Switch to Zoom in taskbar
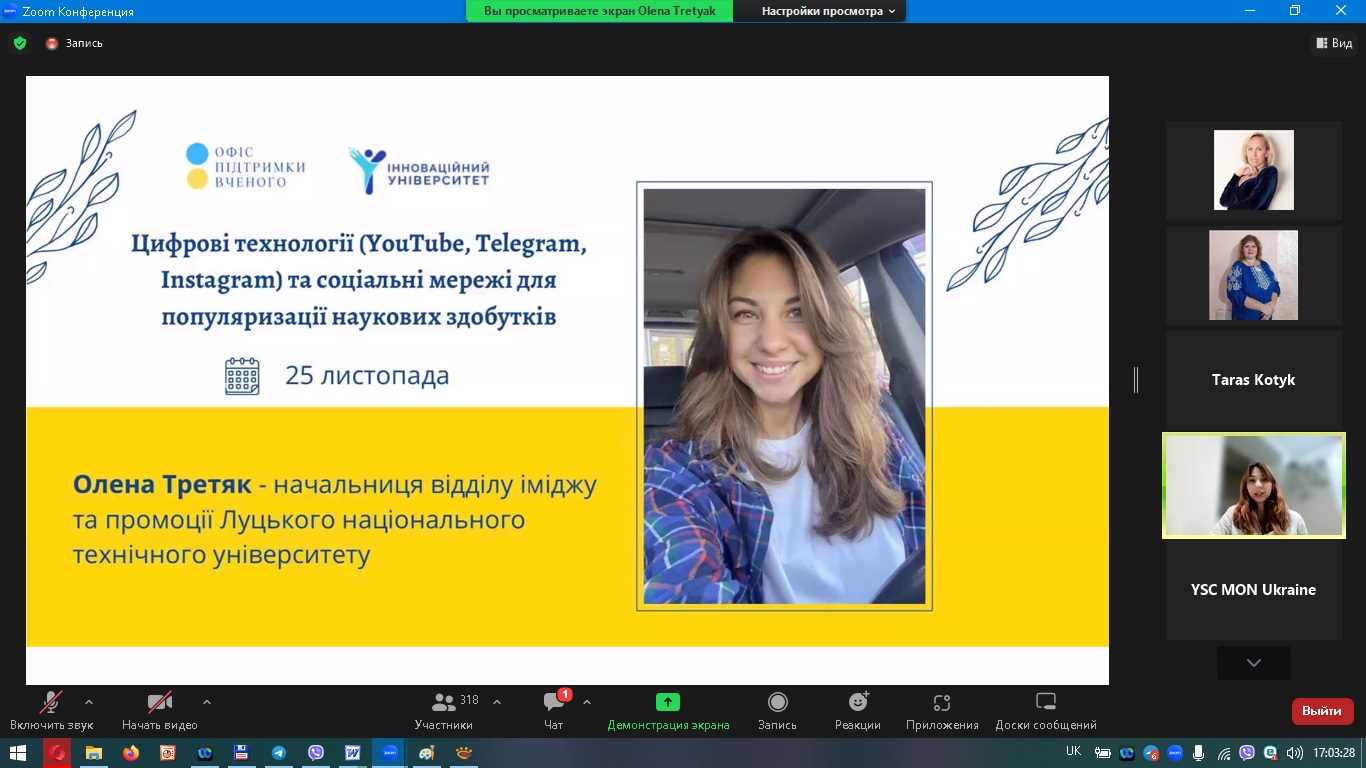This screenshot has height=768, width=1366. coord(390,753)
